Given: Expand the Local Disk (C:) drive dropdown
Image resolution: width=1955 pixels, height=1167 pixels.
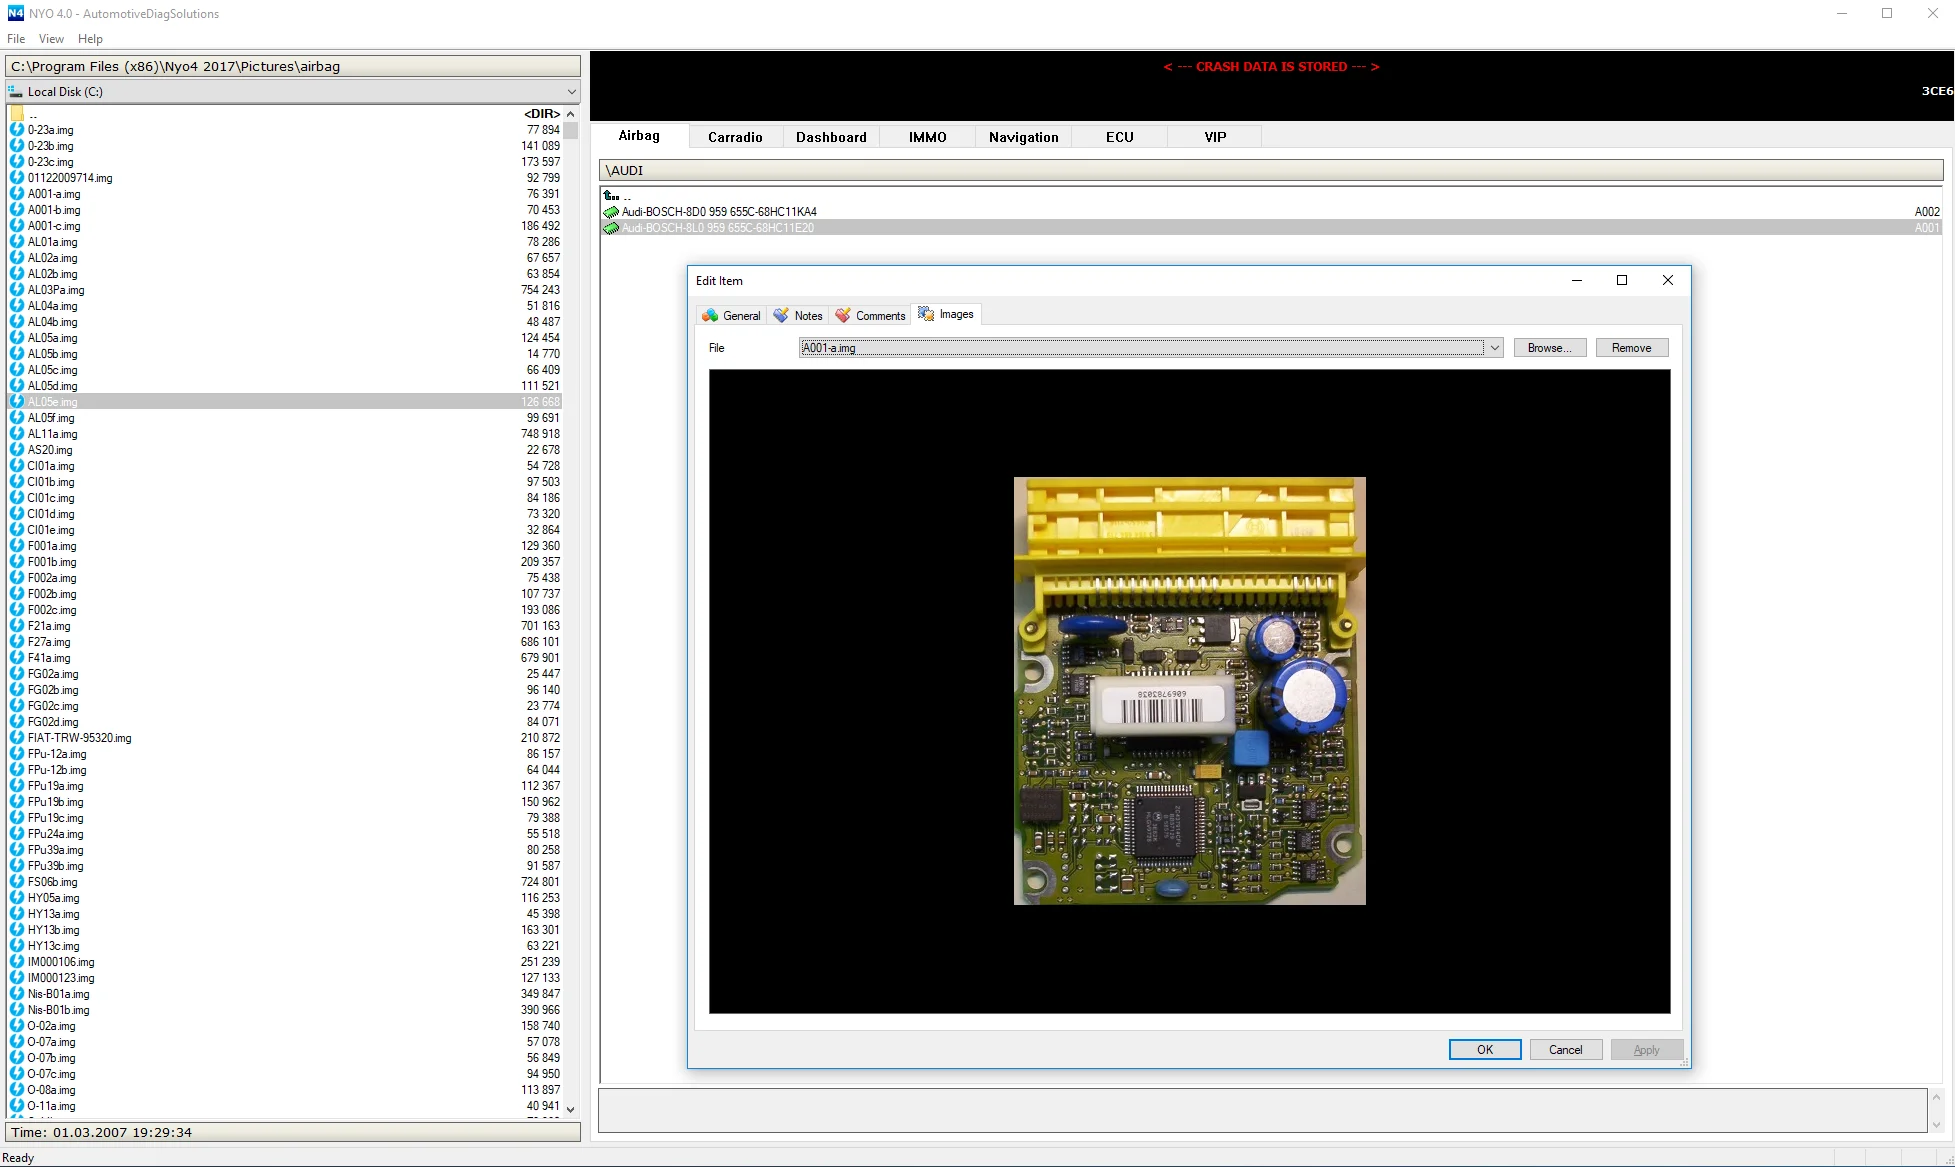Looking at the screenshot, I should point(571,91).
